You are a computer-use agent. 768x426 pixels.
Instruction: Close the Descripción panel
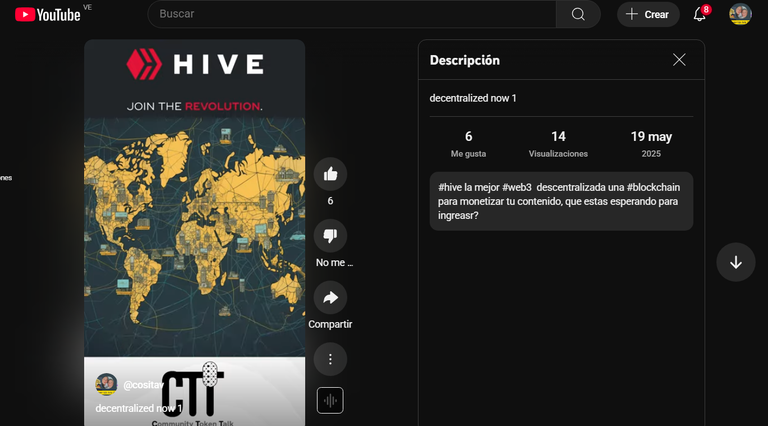tap(679, 60)
